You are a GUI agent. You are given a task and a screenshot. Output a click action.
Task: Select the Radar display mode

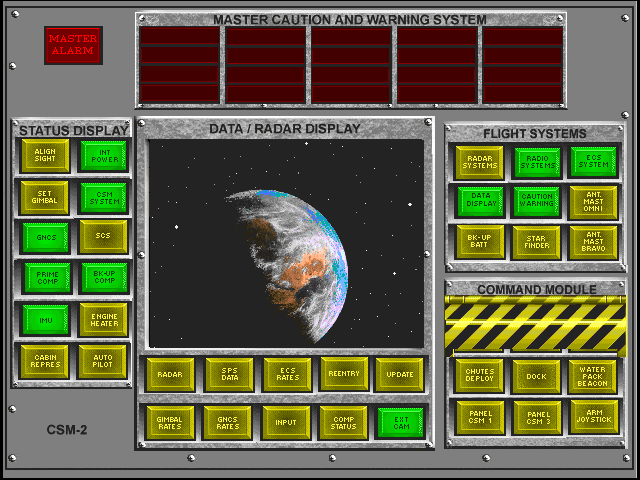coord(169,374)
